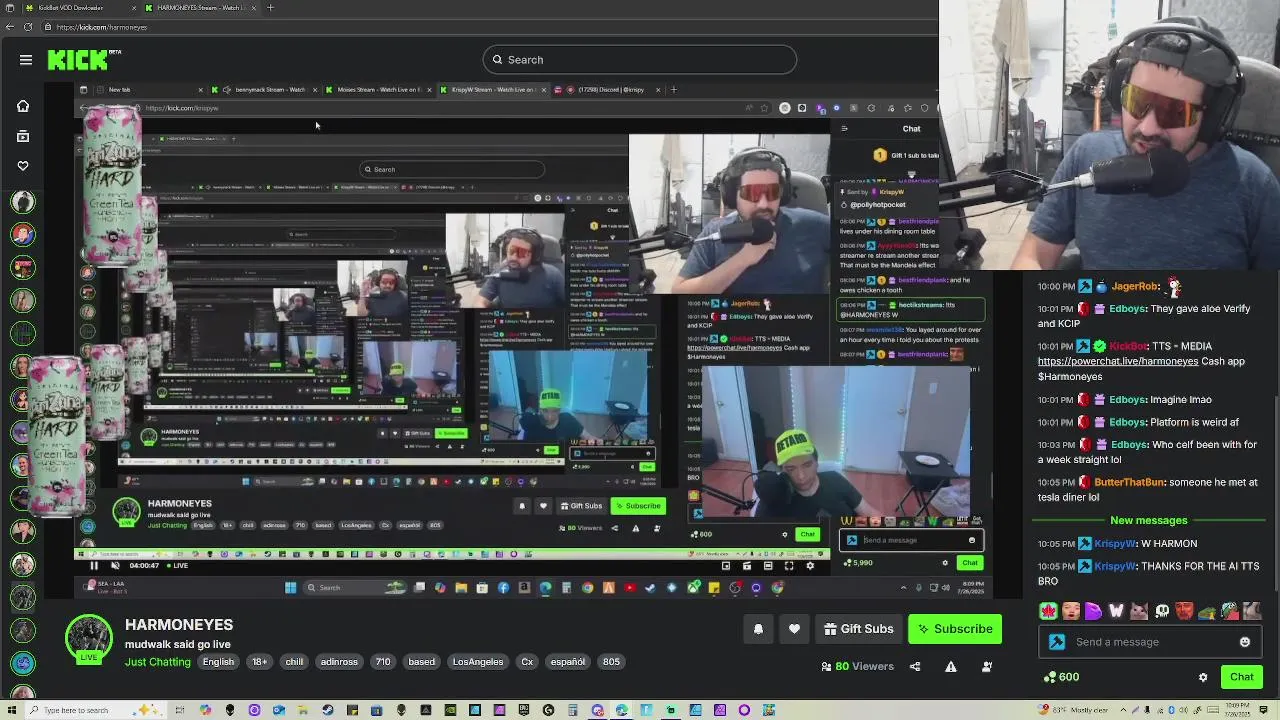Open the HARMONEYES channel name
The height and width of the screenshot is (720, 1280).
coord(179,625)
